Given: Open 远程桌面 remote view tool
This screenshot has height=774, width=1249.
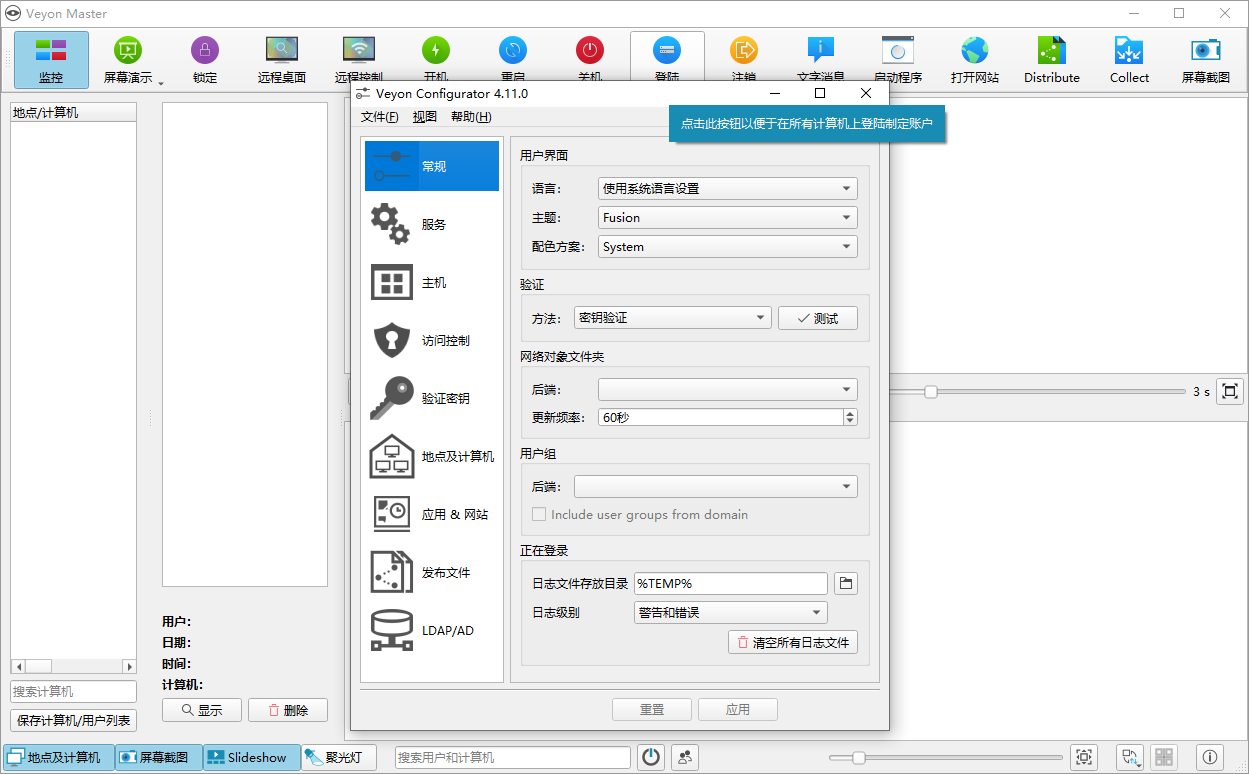Looking at the screenshot, I should point(282,60).
